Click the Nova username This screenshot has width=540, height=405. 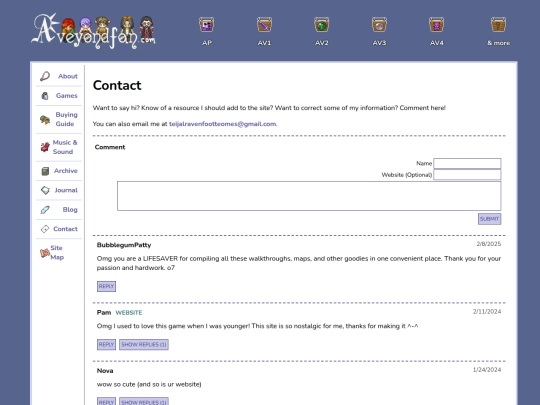(x=105, y=371)
